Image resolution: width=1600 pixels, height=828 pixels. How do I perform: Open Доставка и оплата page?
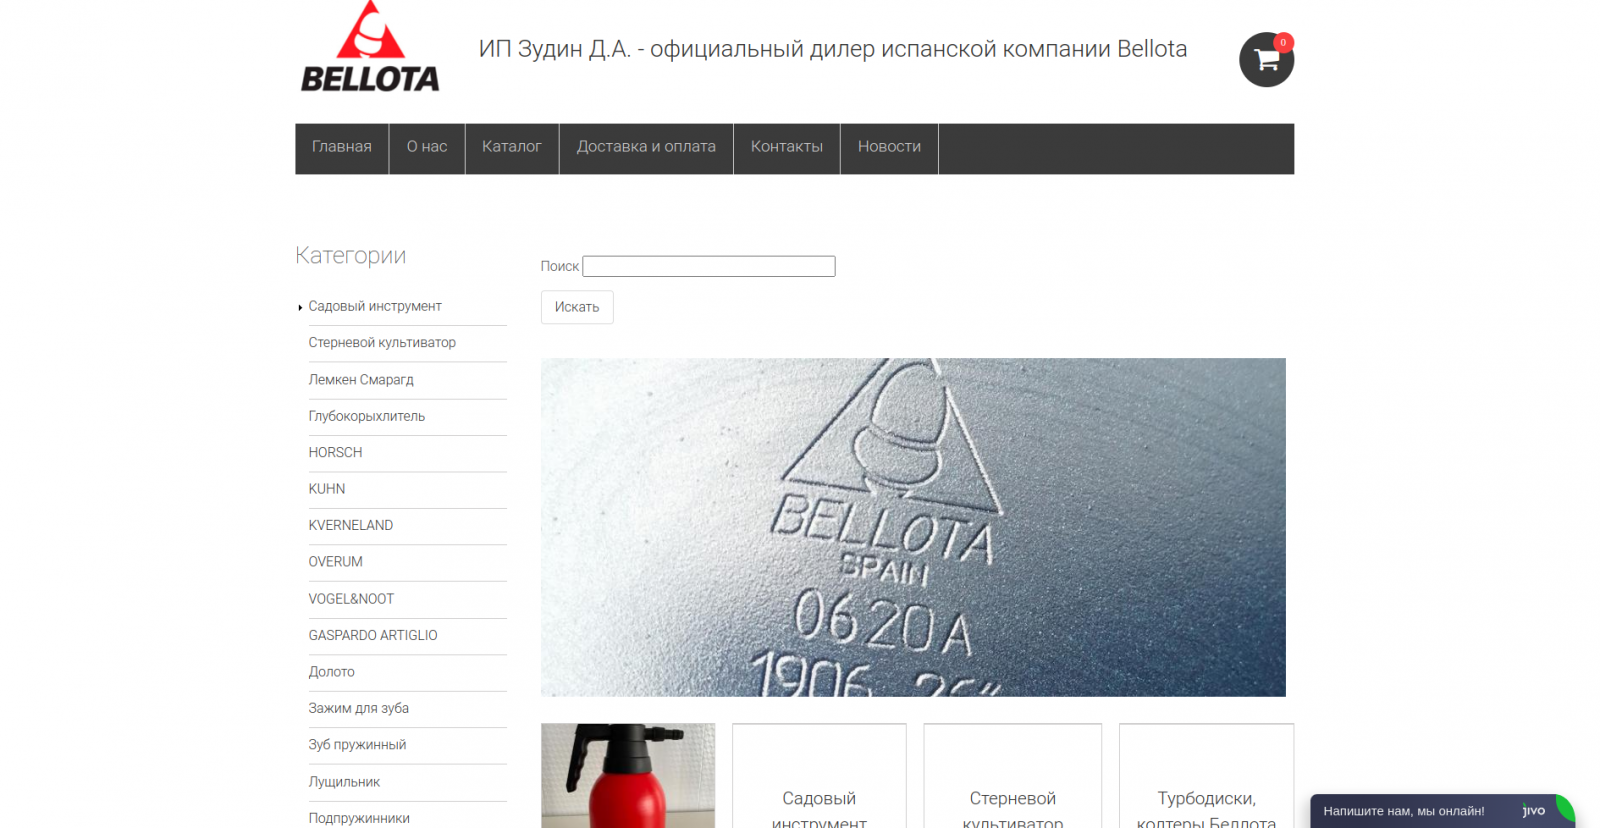point(646,148)
